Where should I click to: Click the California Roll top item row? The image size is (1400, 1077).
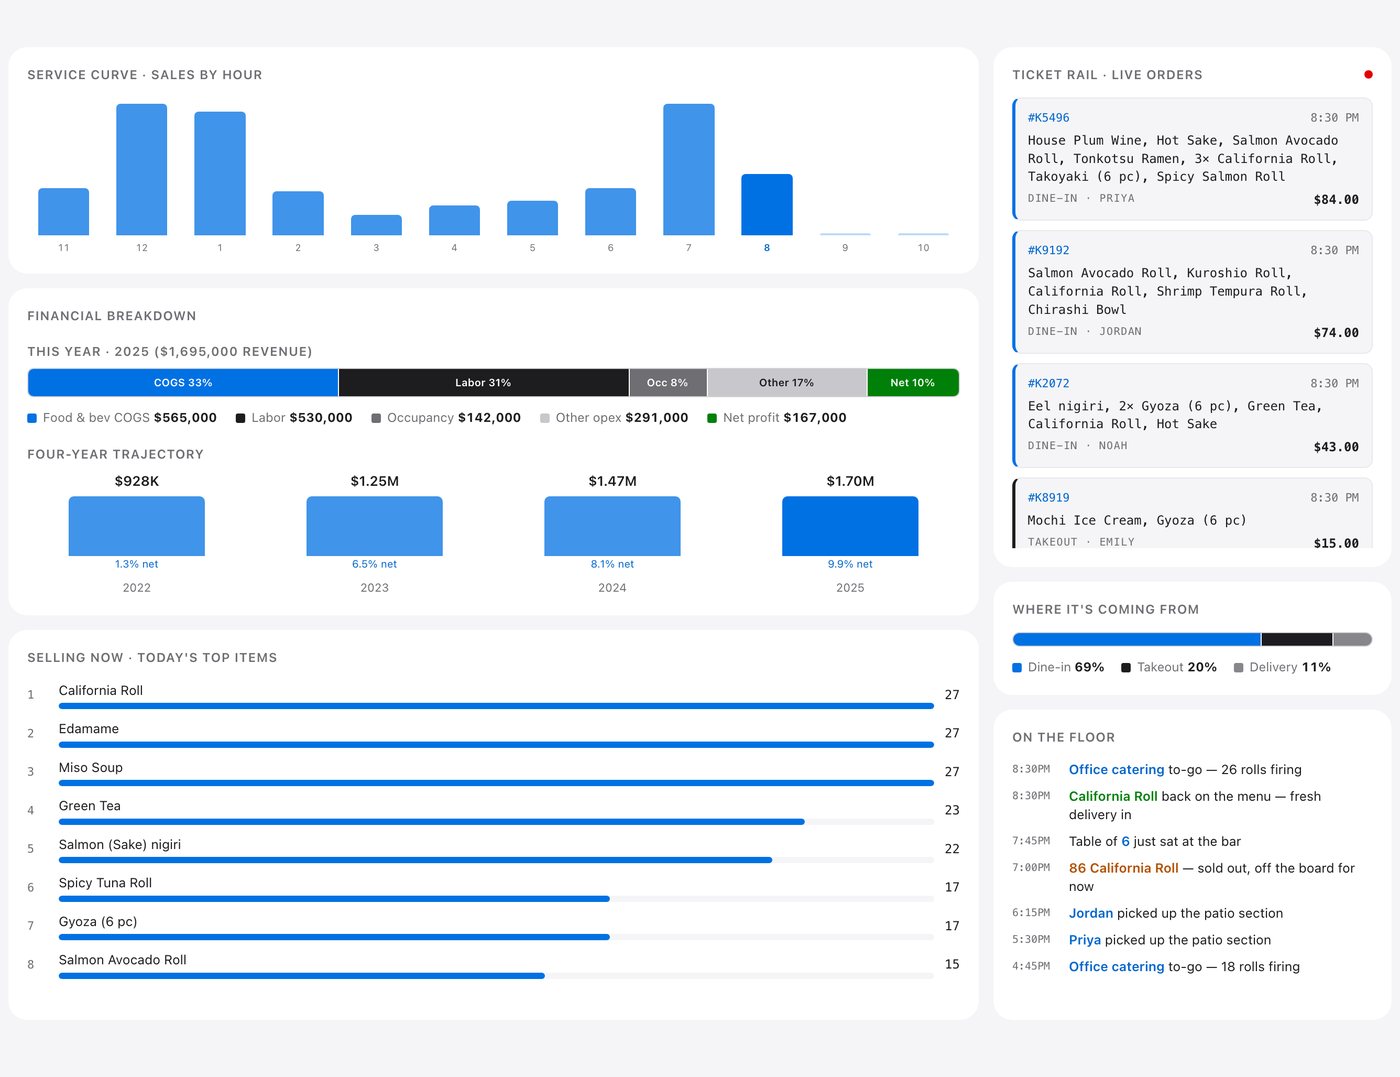(493, 695)
